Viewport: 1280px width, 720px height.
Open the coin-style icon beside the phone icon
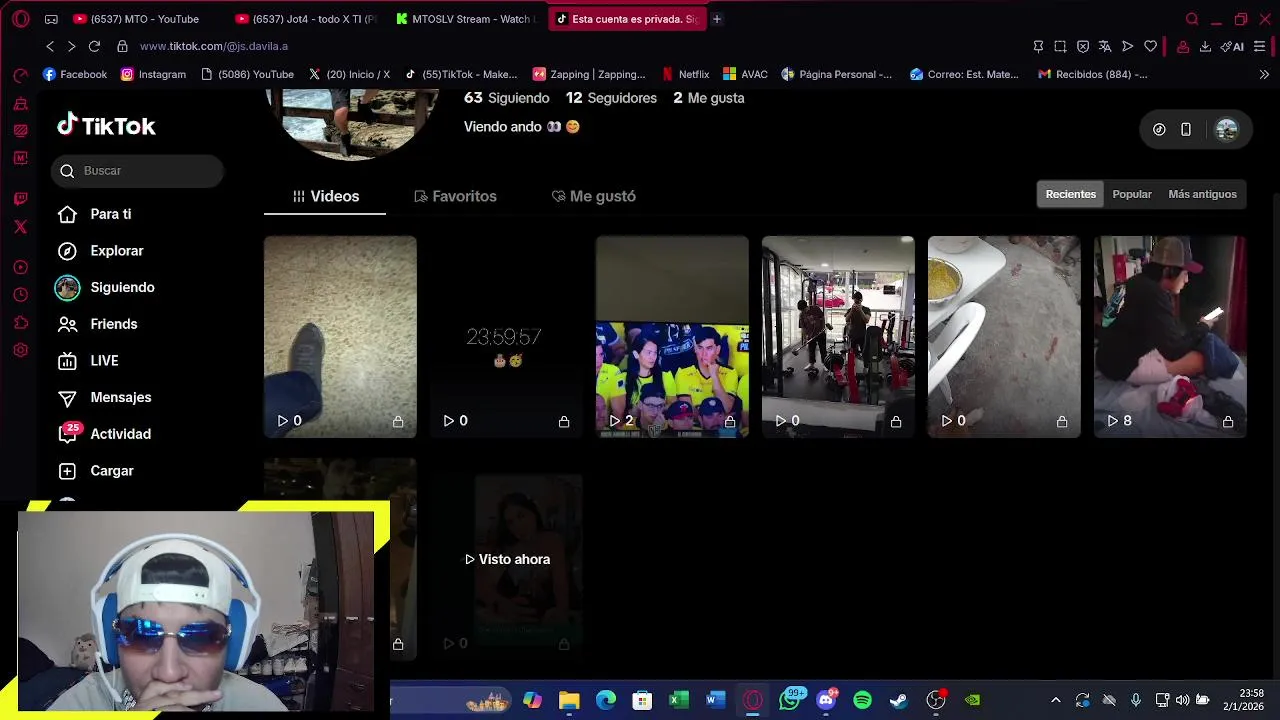1159,129
